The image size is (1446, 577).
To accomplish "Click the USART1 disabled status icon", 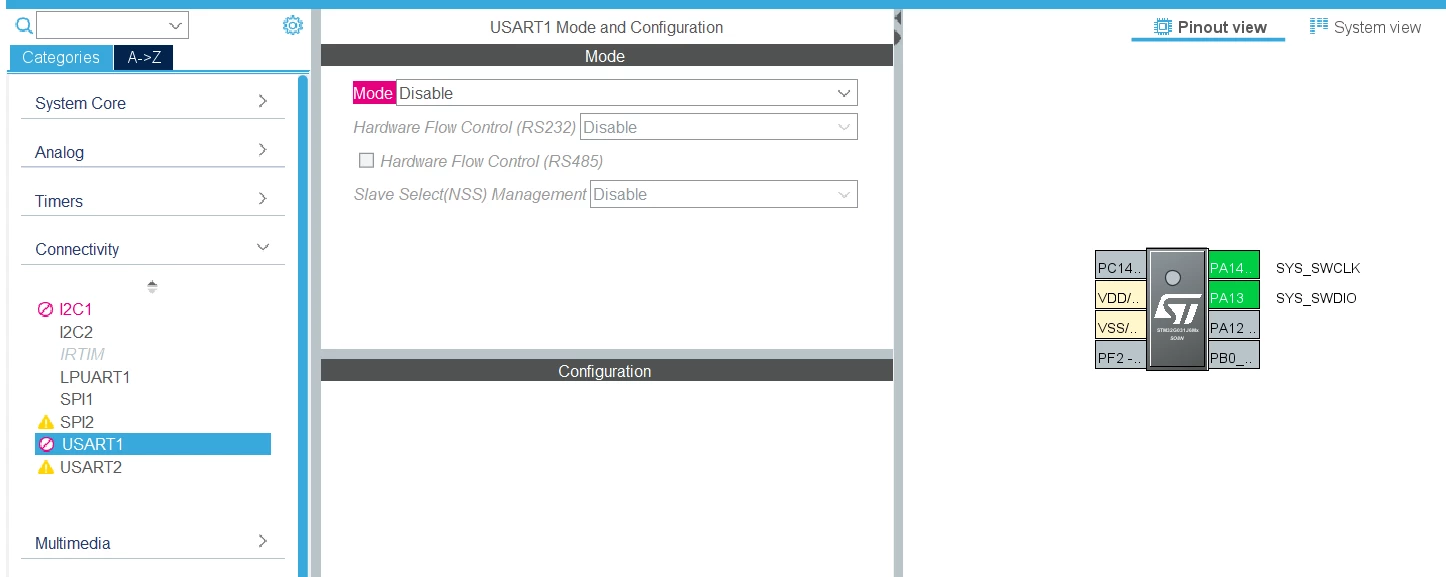I will point(46,444).
